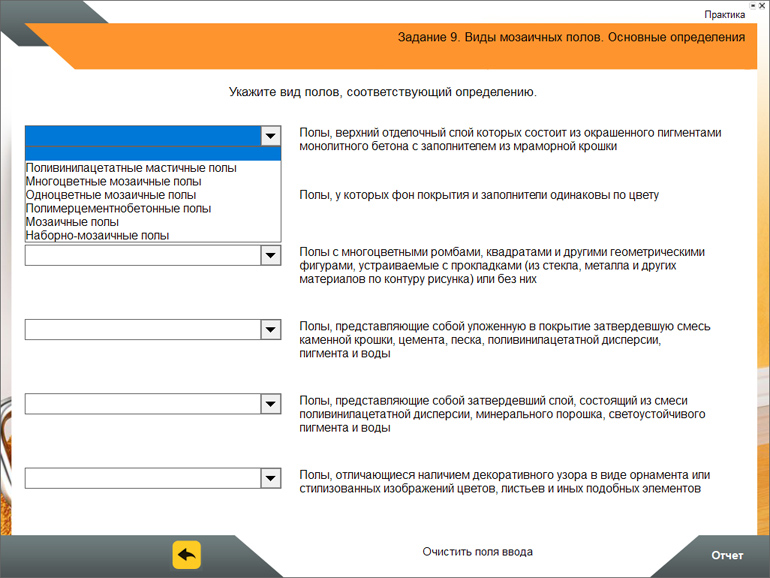Screen dimensions: 770x578
Task: Click combo box field for stone chips definition
Action: (x=142, y=330)
